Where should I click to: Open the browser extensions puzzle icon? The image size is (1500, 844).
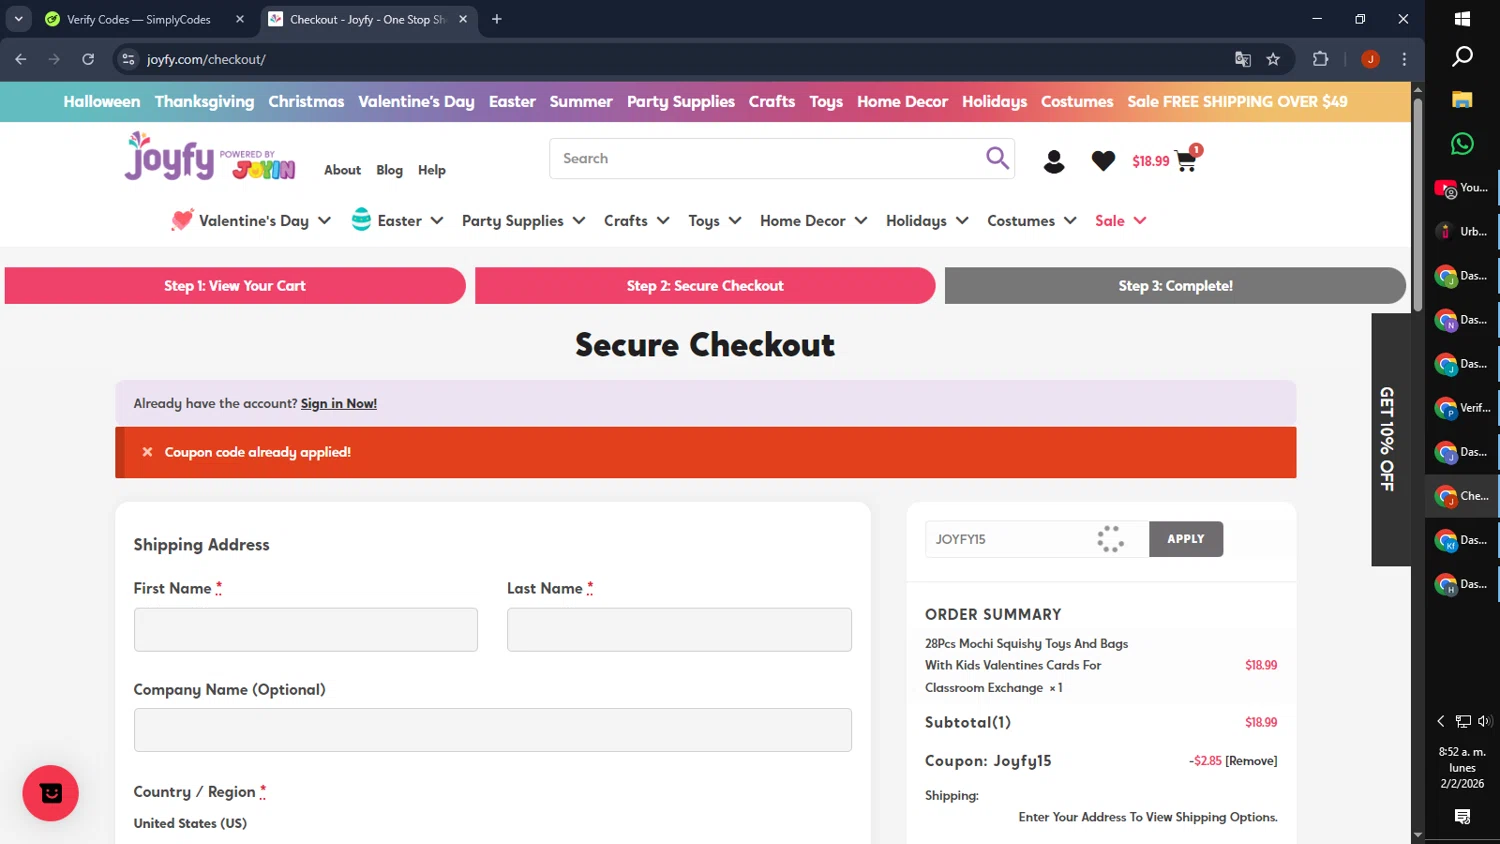[1320, 59]
